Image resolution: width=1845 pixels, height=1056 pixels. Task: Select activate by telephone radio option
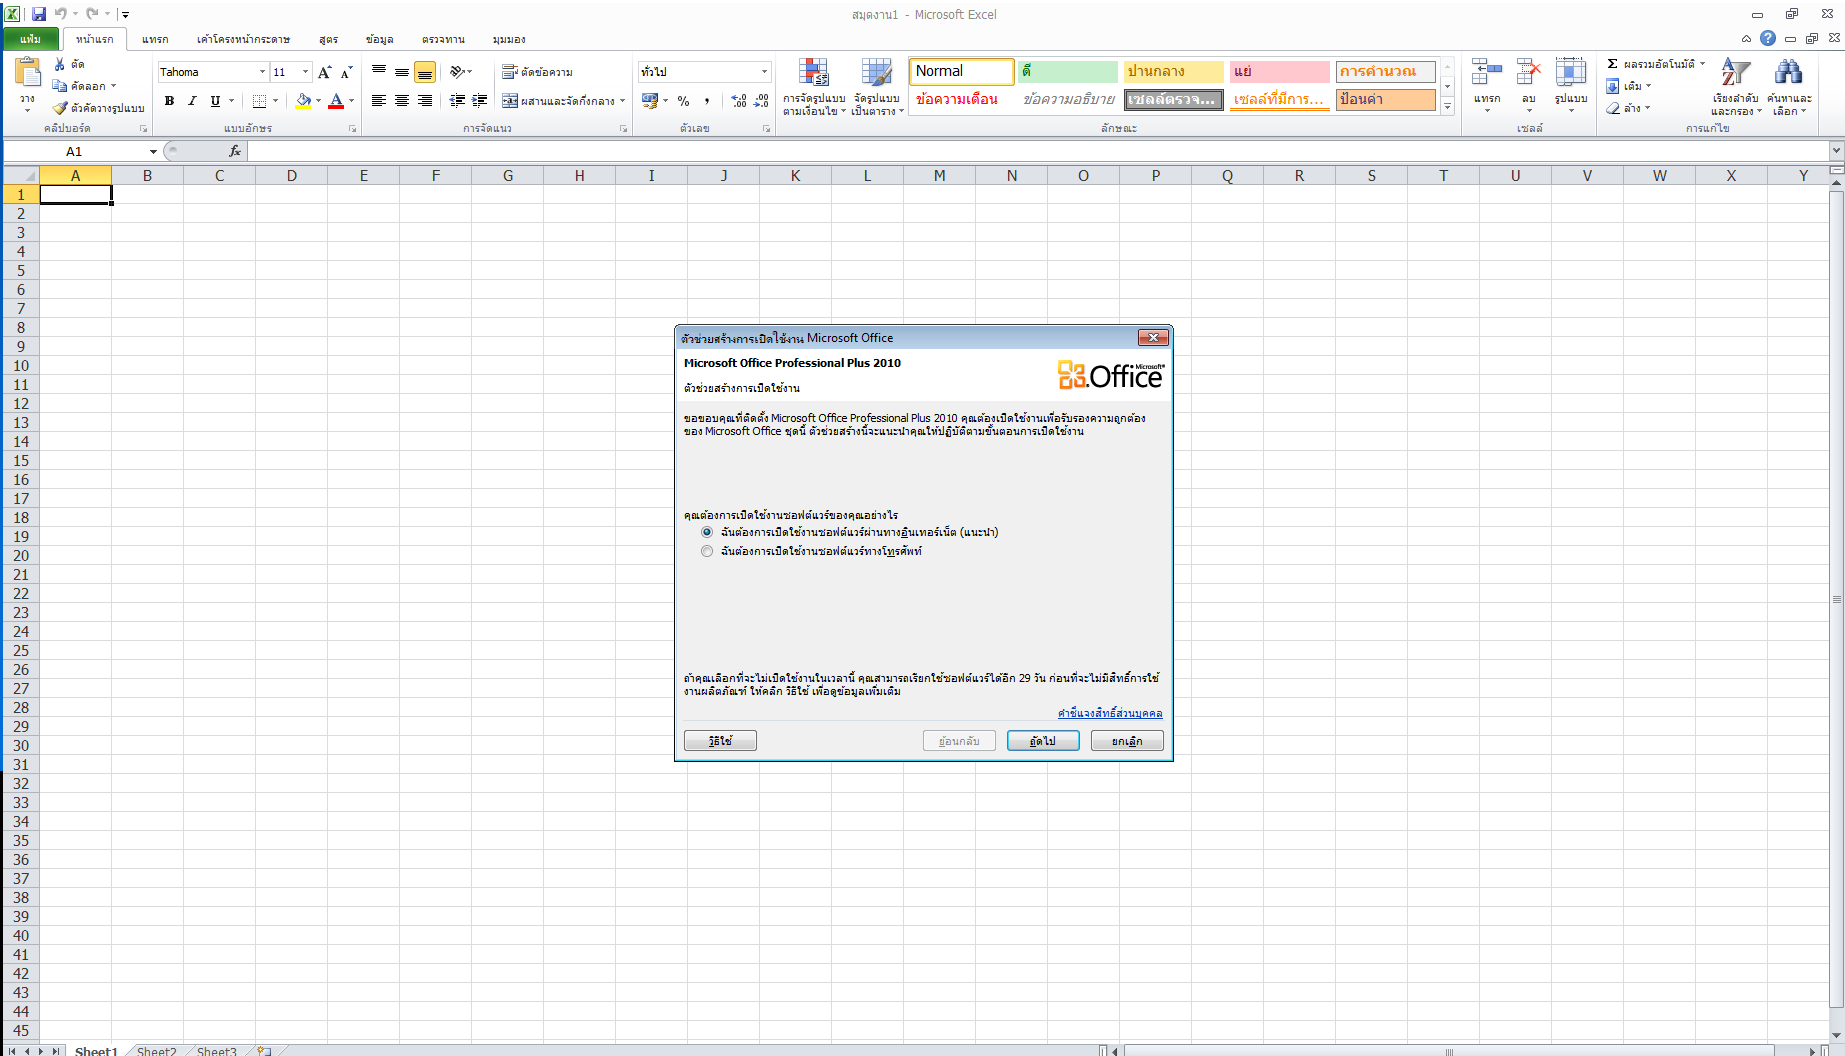[x=707, y=551]
